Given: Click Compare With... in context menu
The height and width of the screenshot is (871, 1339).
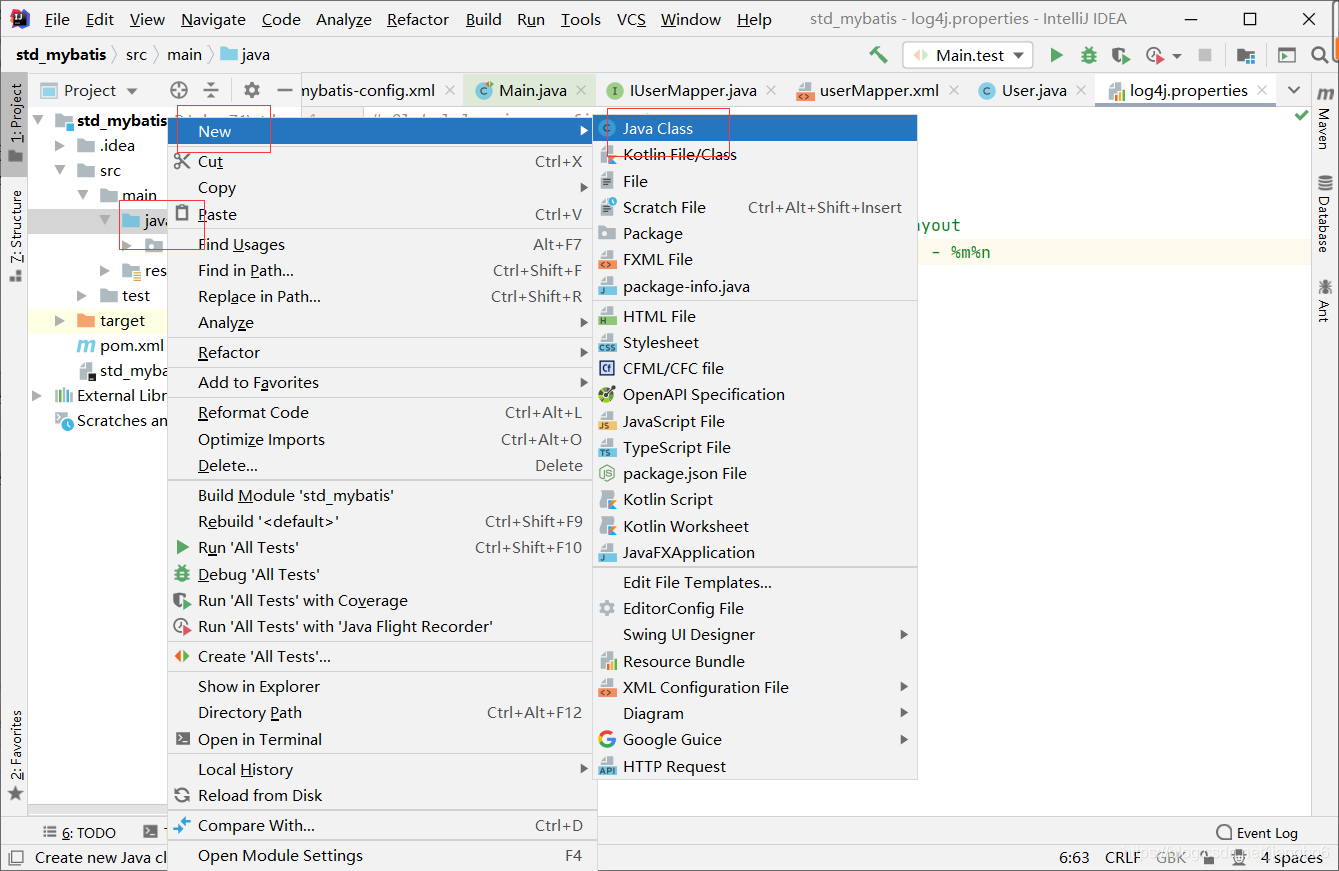Looking at the screenshot, I should click(381, 825).
